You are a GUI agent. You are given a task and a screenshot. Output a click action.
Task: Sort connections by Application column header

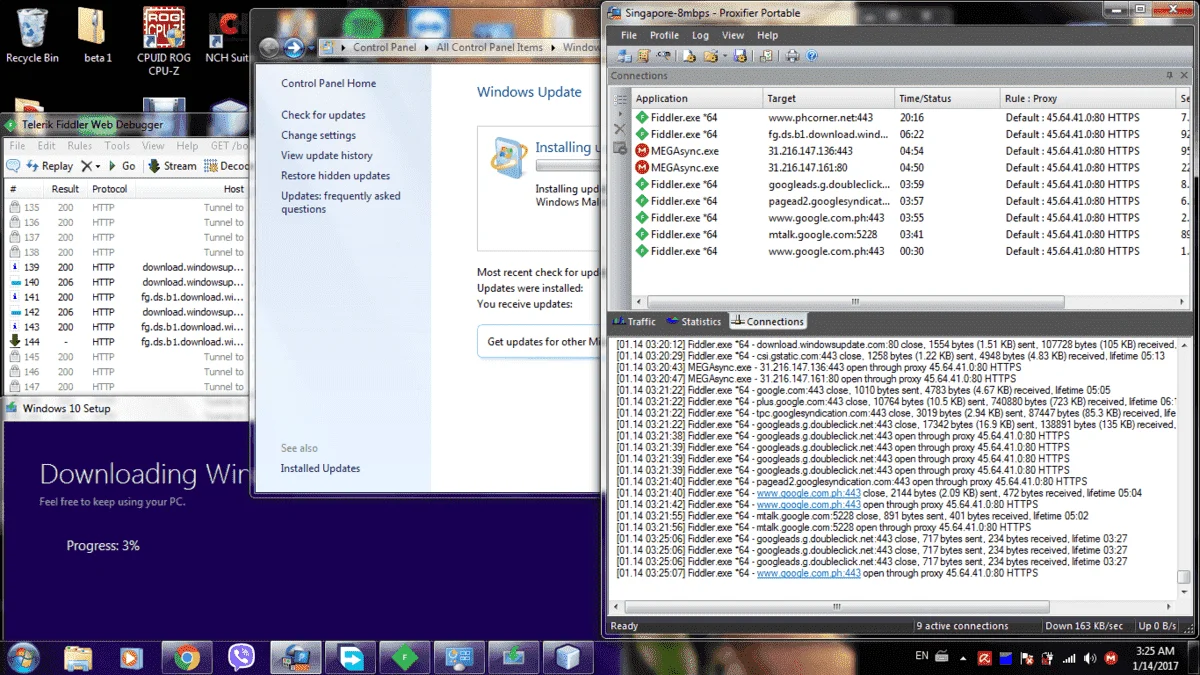click(696, 98)
